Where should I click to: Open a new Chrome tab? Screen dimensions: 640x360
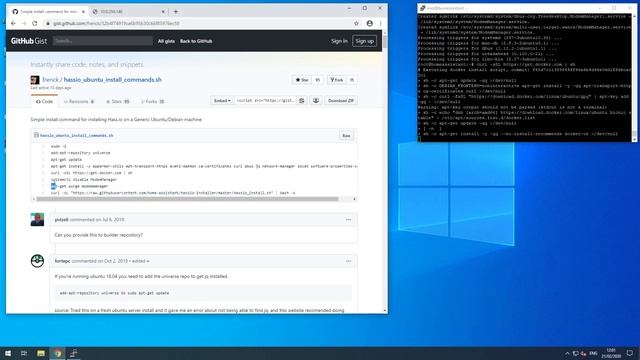click(176, 11)
